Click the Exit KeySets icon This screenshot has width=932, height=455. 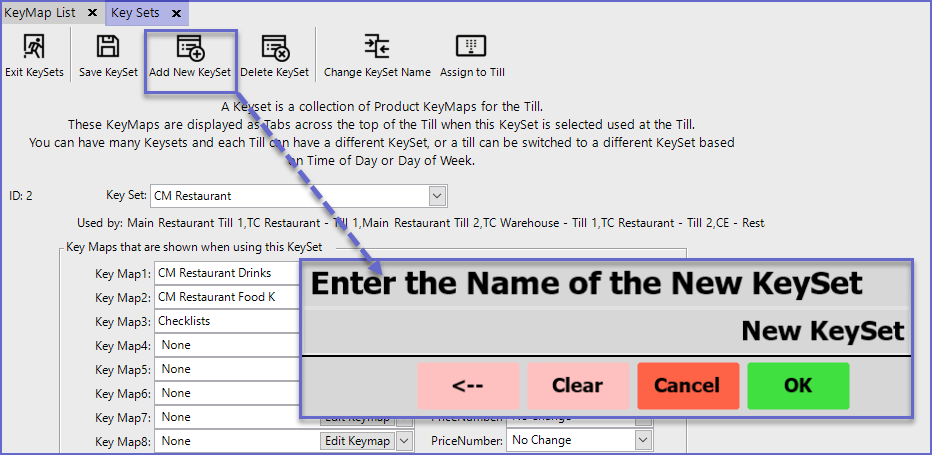pos(34,47)
